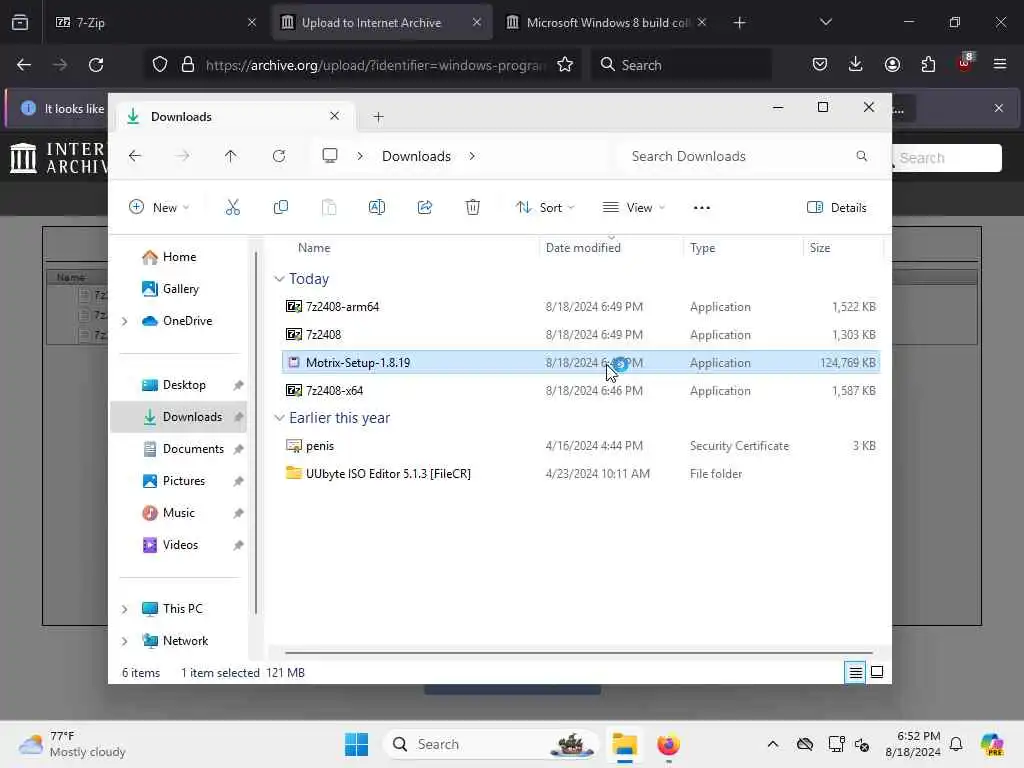Open Firefox account icon
The height and width of the screenshot is (768, 1024).
point(892,65)
